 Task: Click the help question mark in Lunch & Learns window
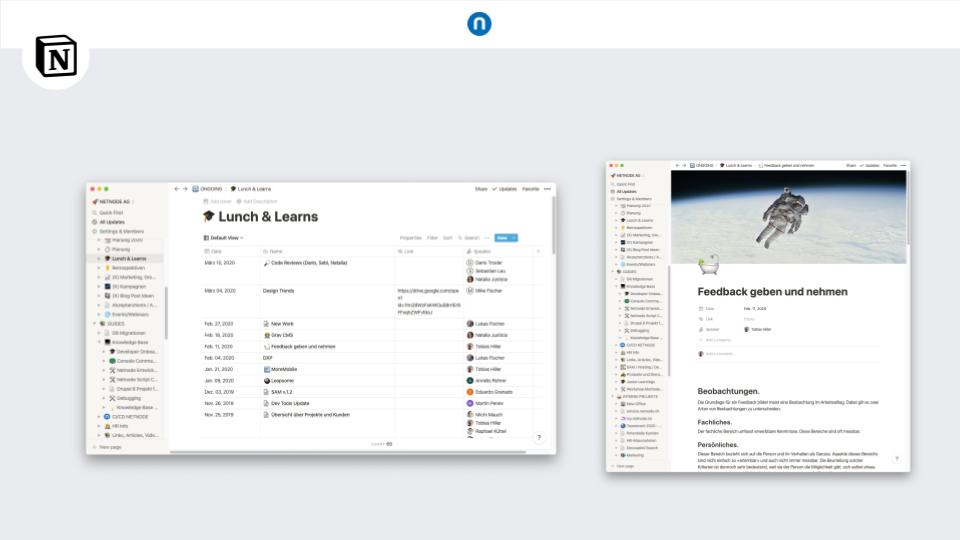click(x=539, y=438)
